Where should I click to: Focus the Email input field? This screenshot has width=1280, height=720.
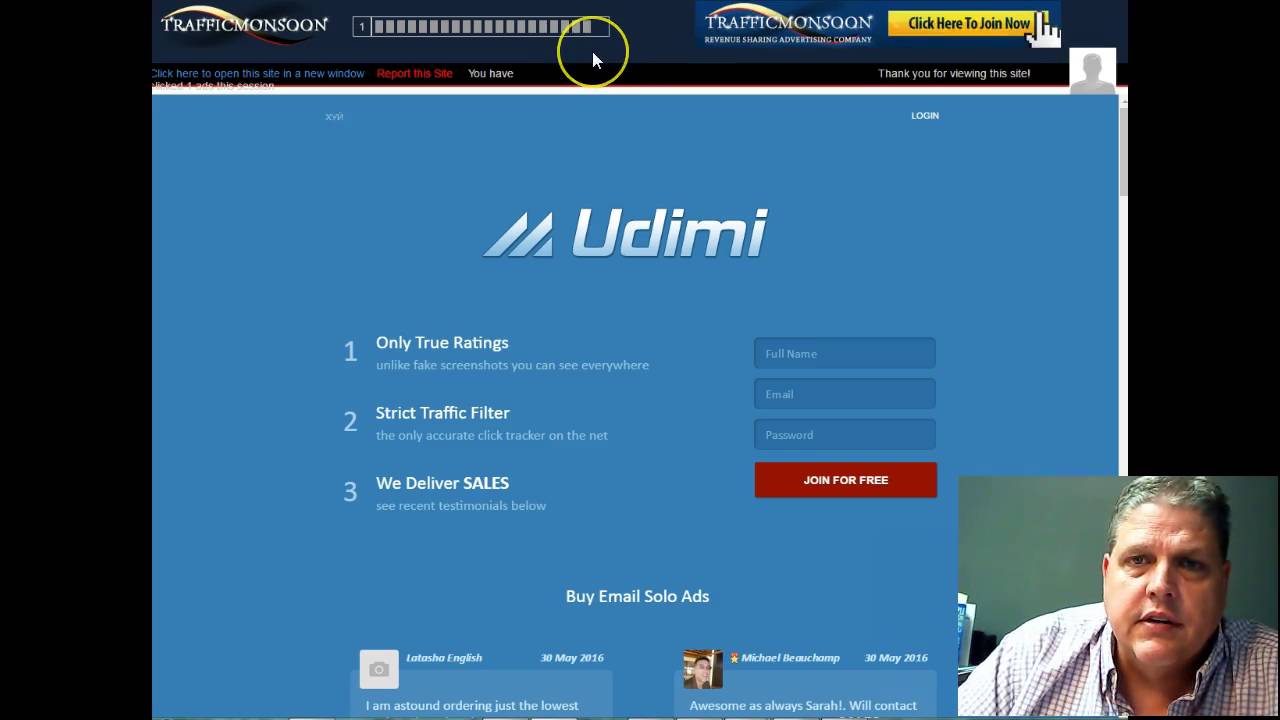point(845,394)
